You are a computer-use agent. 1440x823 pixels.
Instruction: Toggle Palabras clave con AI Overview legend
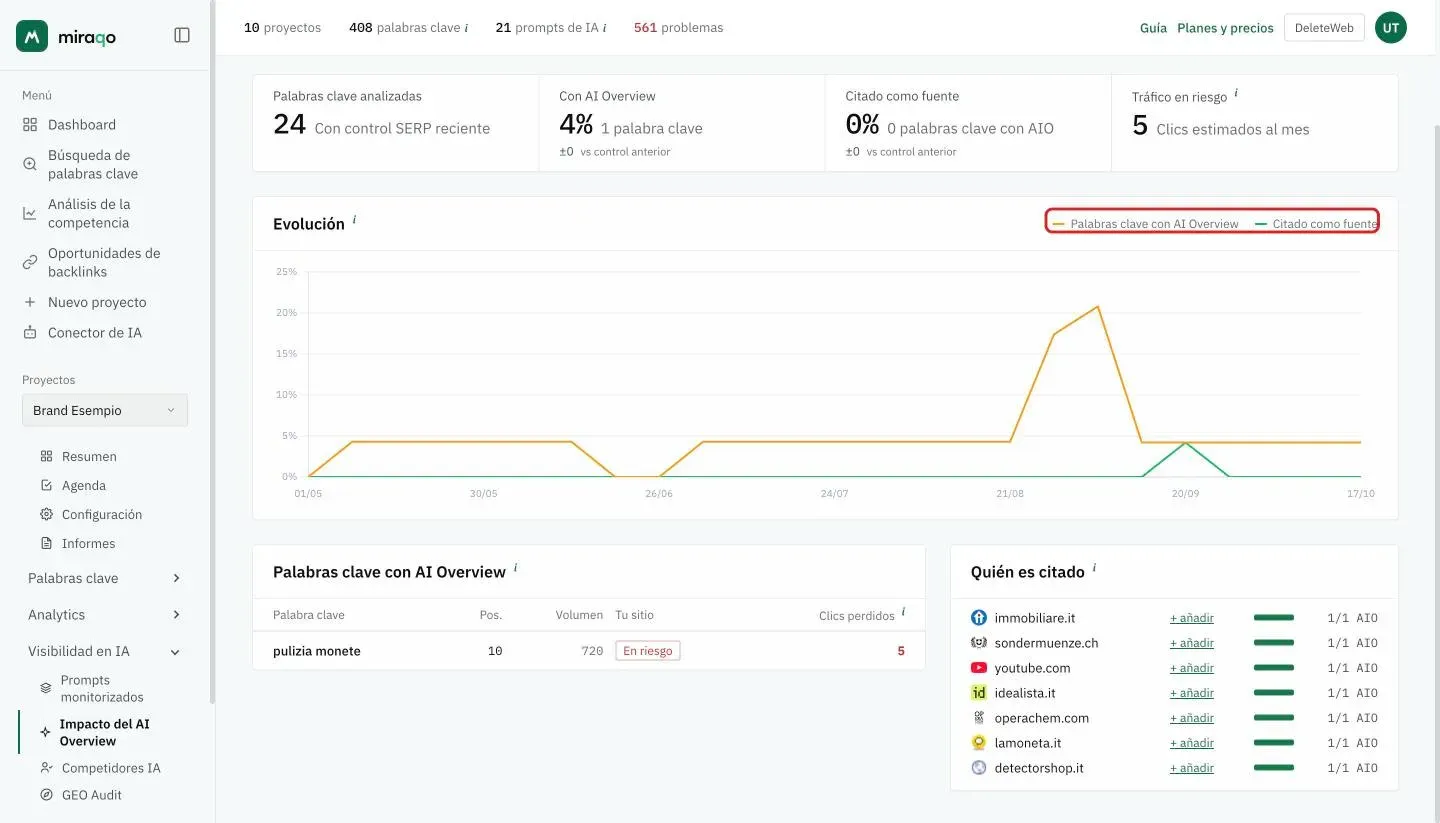tap(1146, 224)
